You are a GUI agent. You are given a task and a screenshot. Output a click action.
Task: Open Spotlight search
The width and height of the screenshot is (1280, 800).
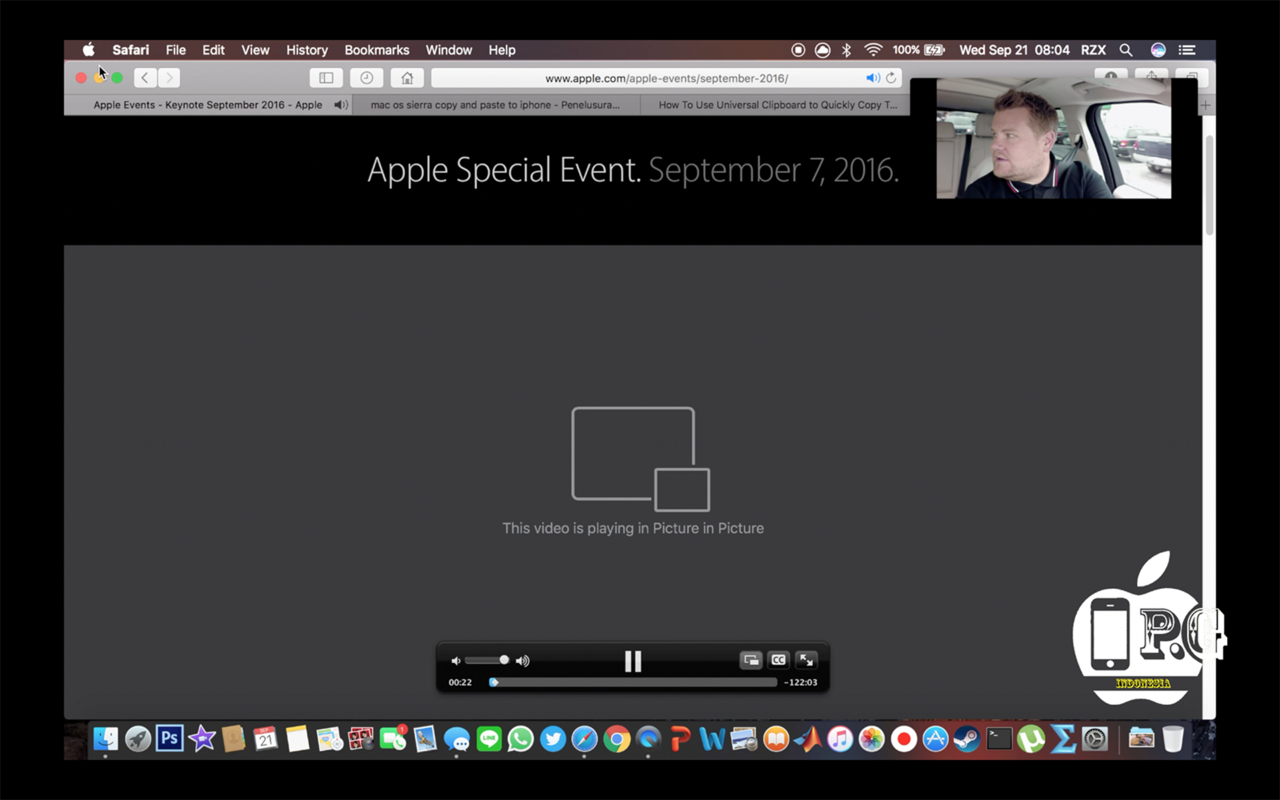pyautogui.click(x=1126, y=50)
